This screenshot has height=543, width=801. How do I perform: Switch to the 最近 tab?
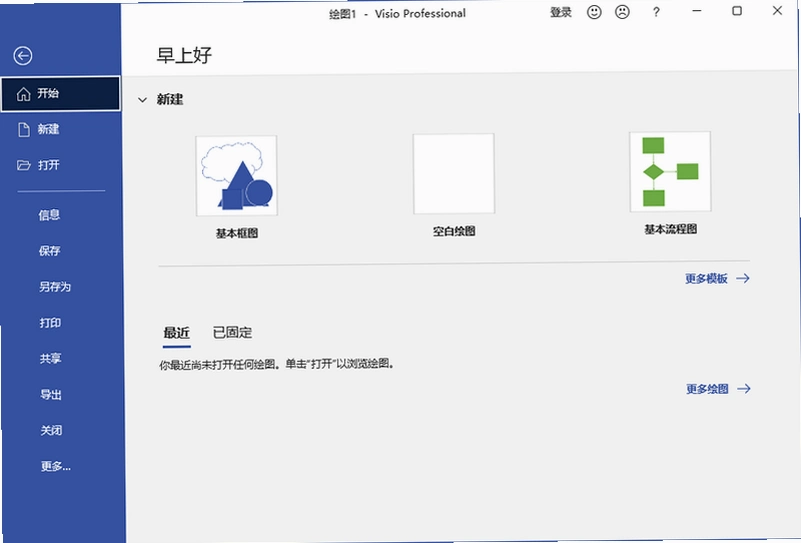tap(177, 333)
